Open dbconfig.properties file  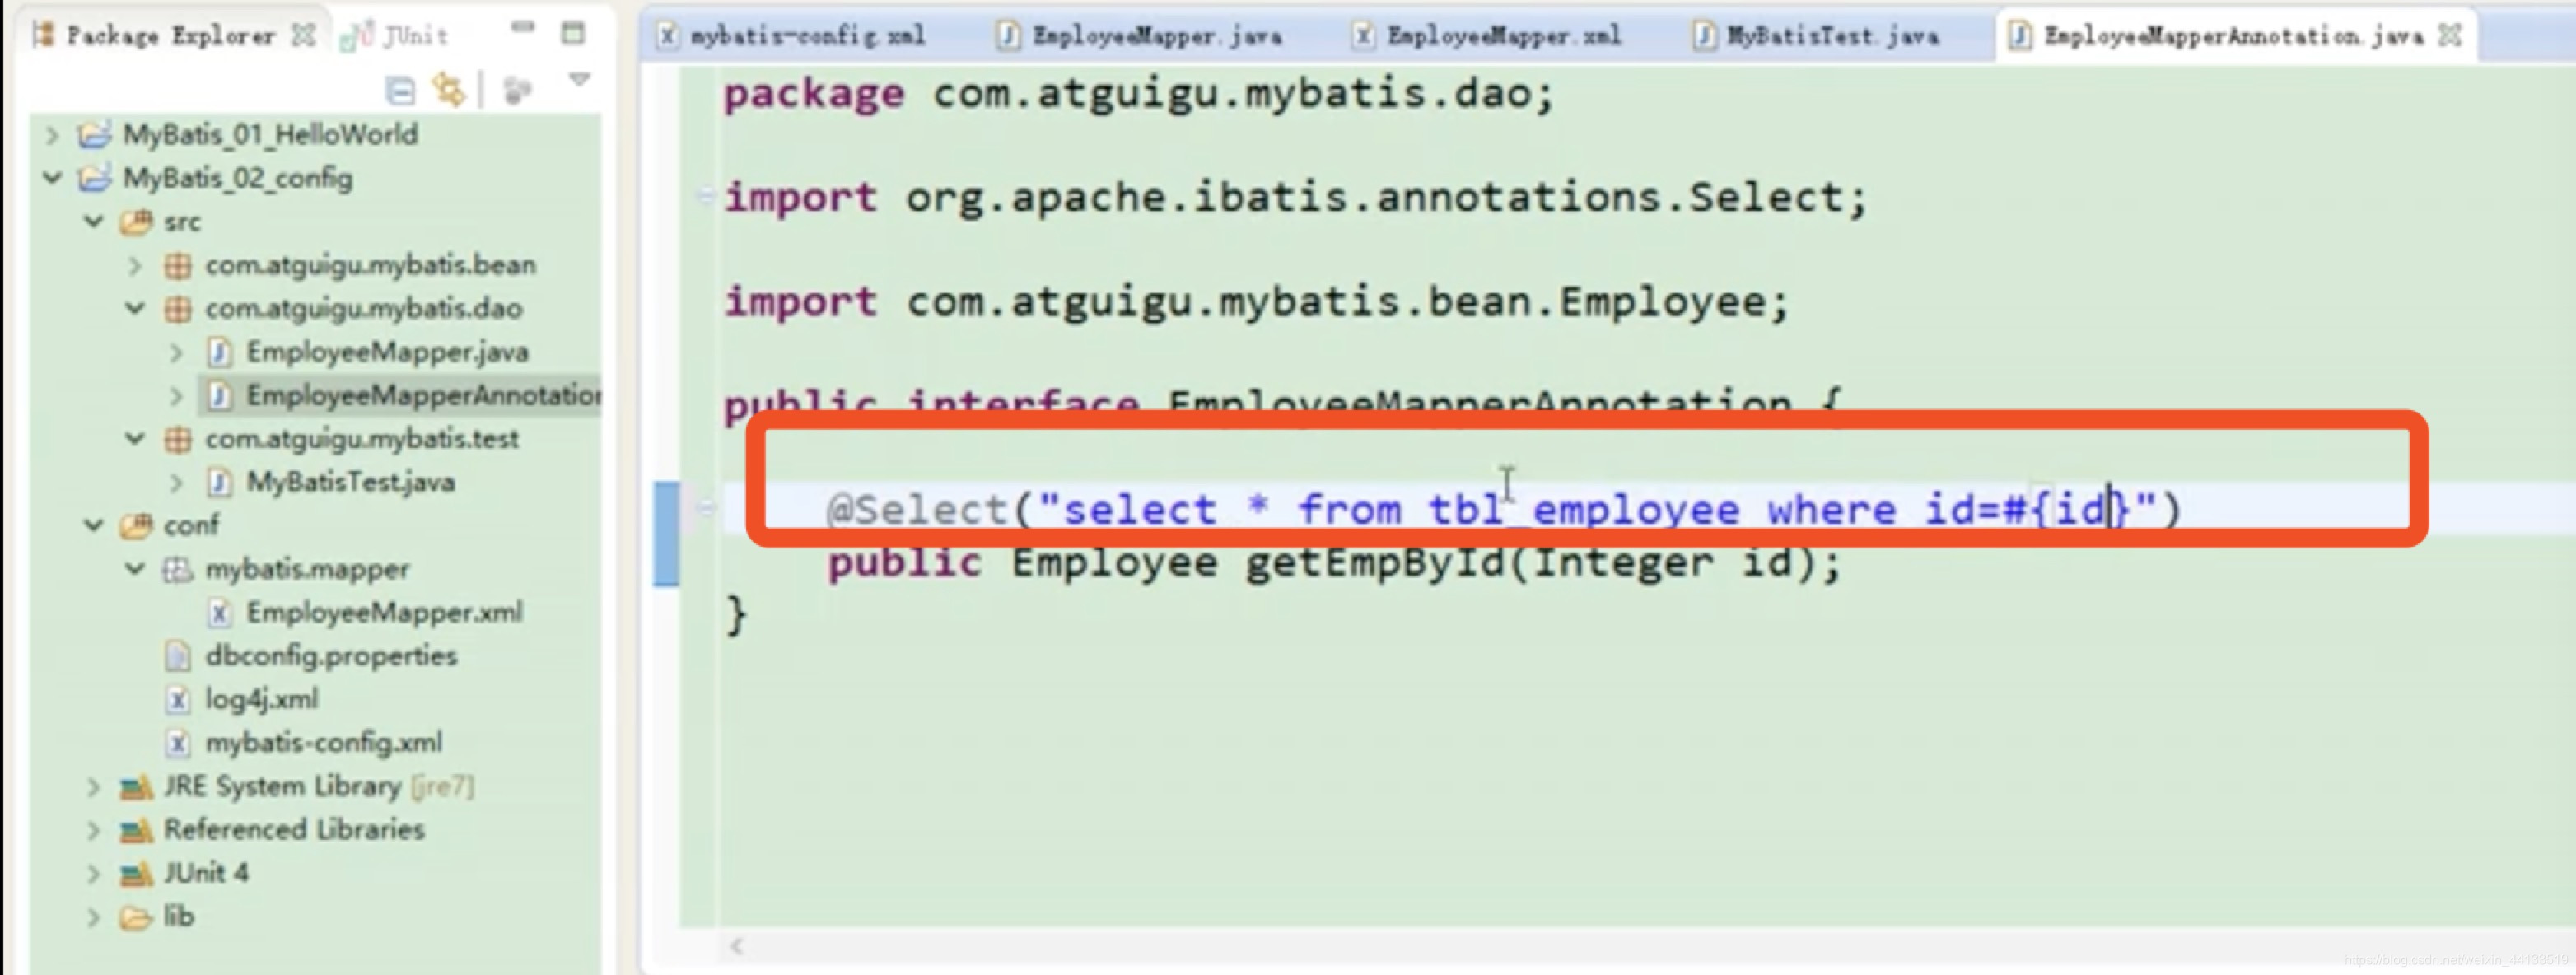tap(331, 656)
